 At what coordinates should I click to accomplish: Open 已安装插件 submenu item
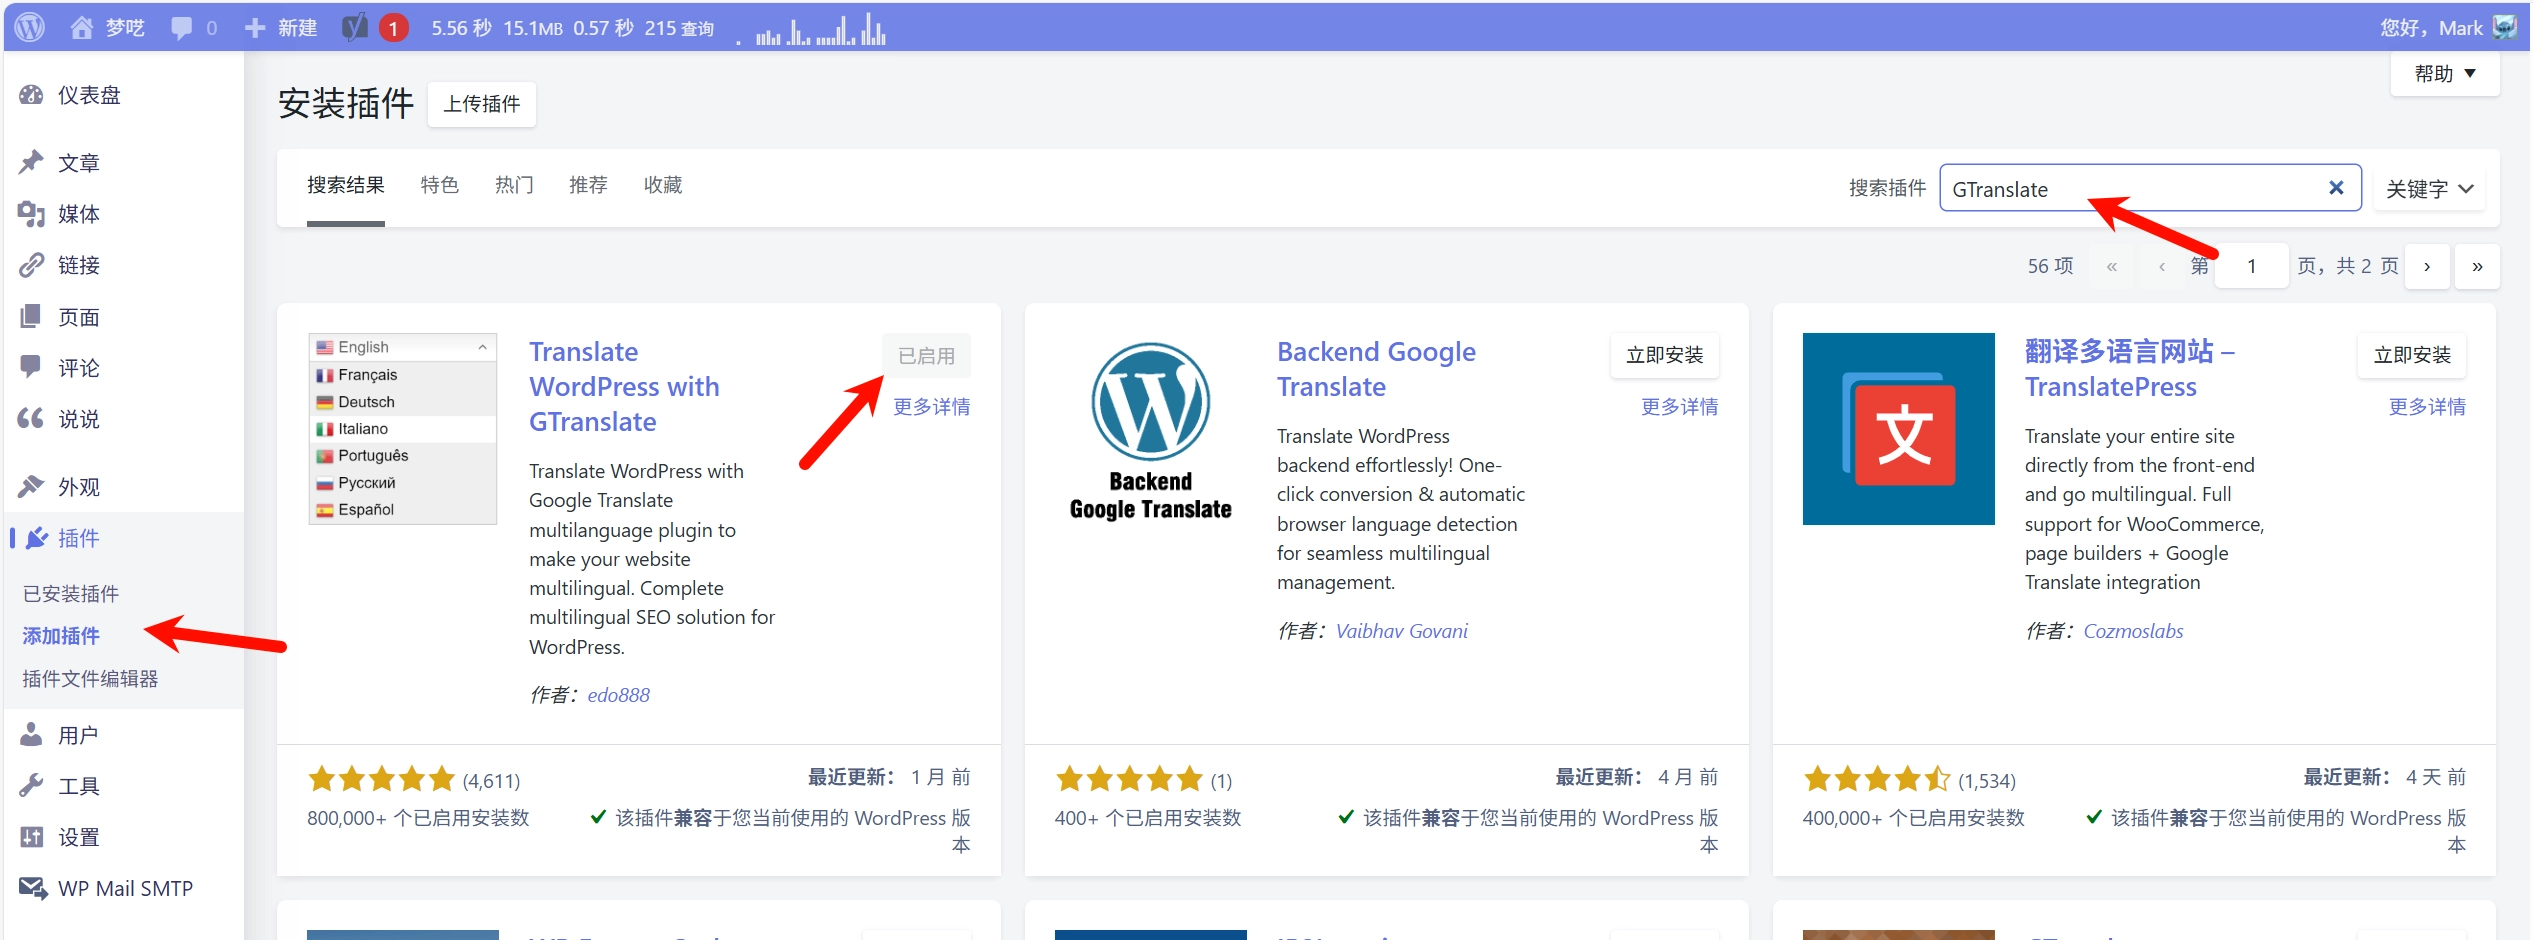pyautogui.click(x=71, y=594)
